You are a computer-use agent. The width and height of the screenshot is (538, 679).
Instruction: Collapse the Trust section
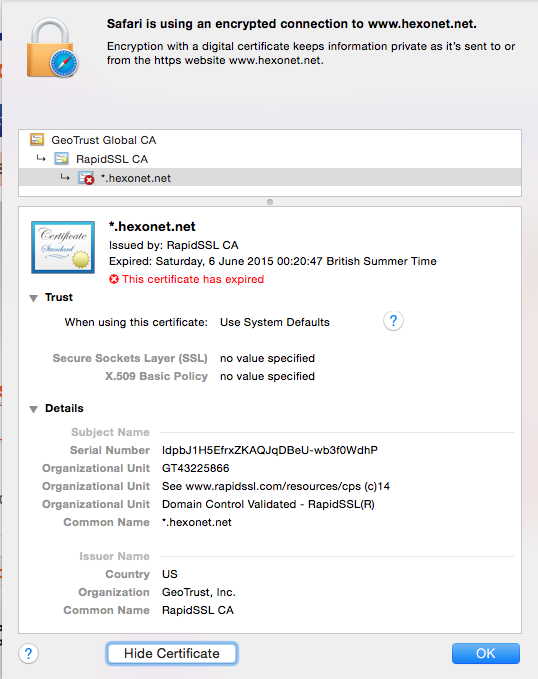(33, 298)
